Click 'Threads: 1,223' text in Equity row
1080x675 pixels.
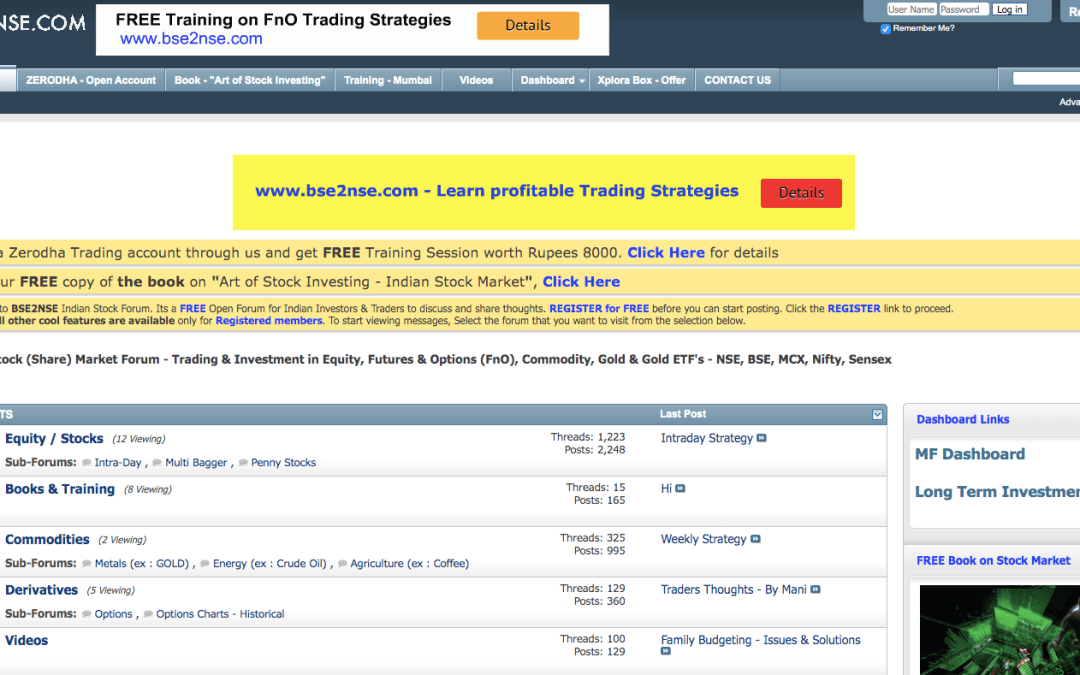(x=588, y=437)
